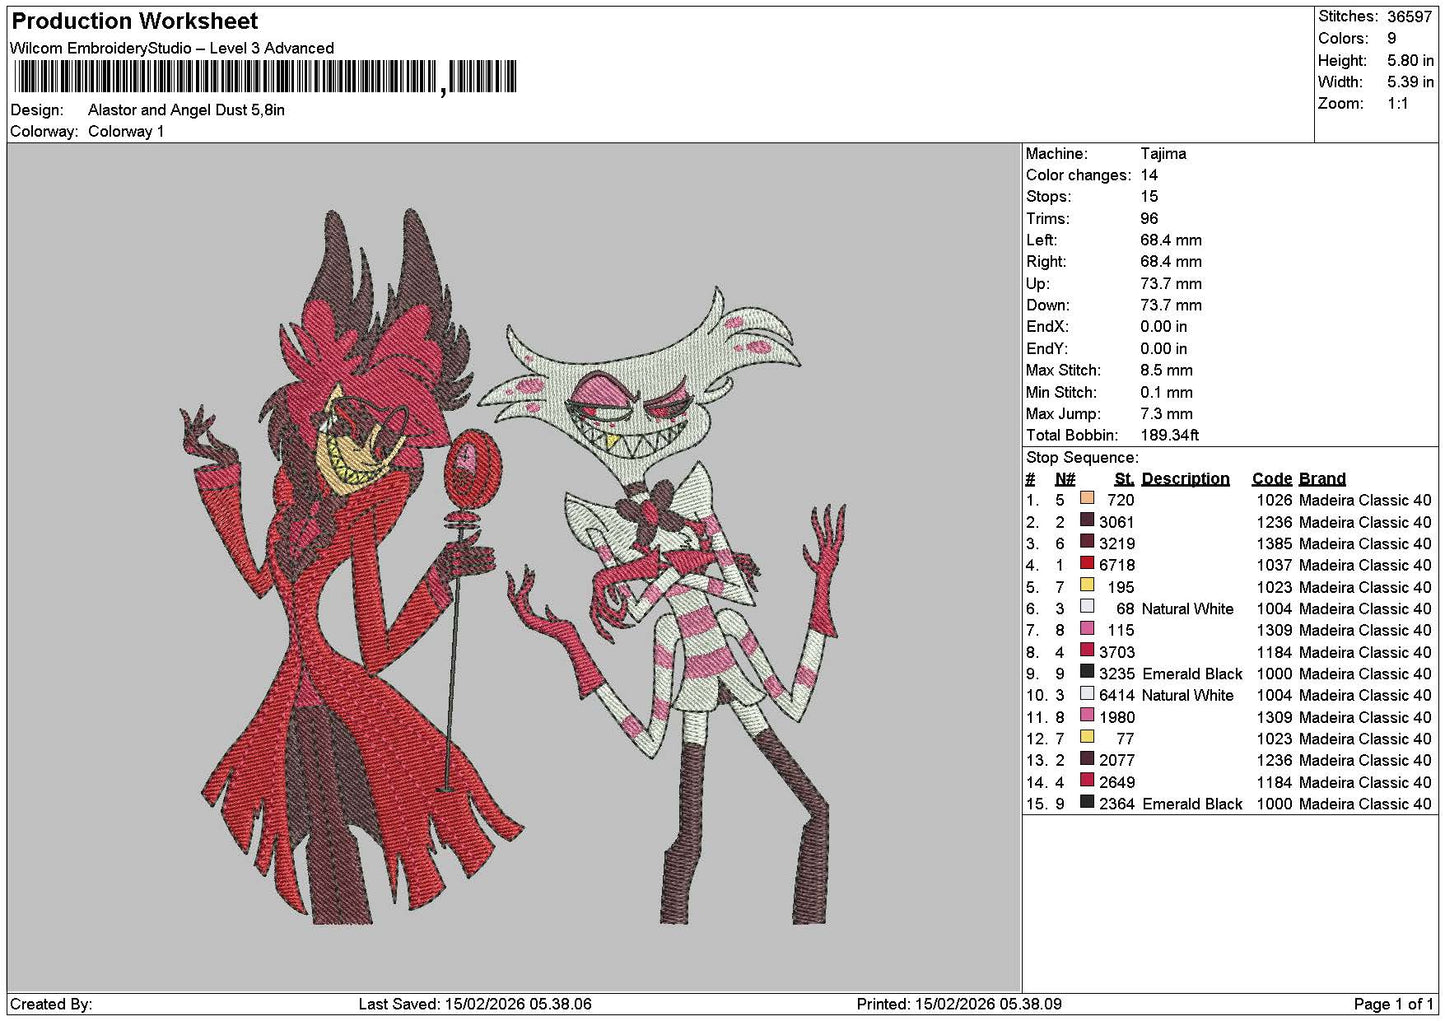The height and width of the screenshot is (1021, 1445).
Task: Click the Stitches value '36597'
Action: click(1409, 17)
